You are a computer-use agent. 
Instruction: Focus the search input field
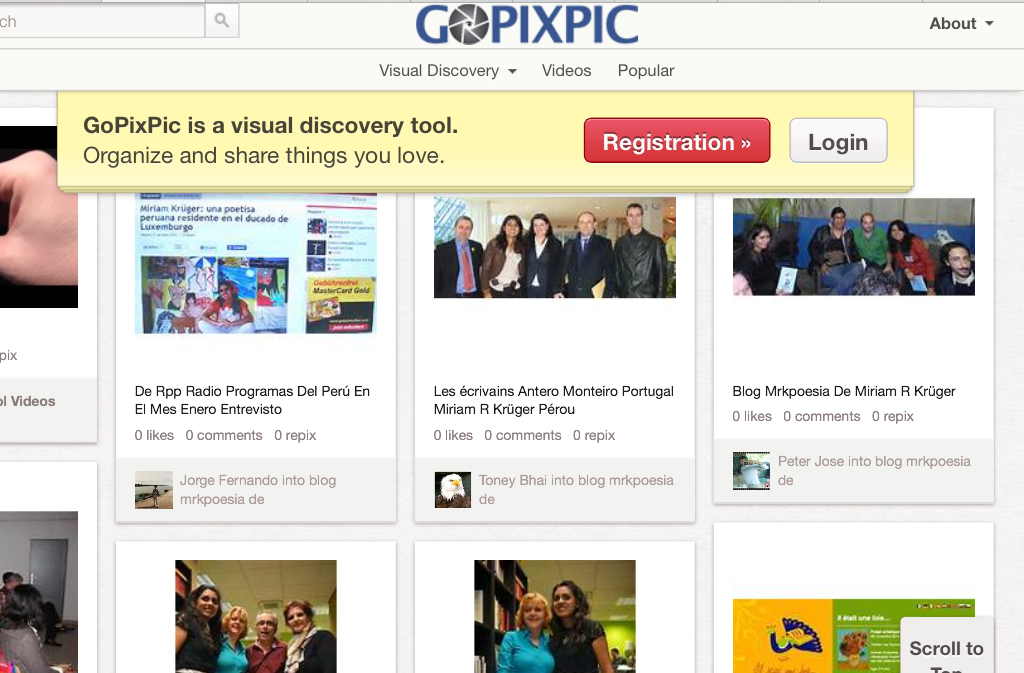102,21
